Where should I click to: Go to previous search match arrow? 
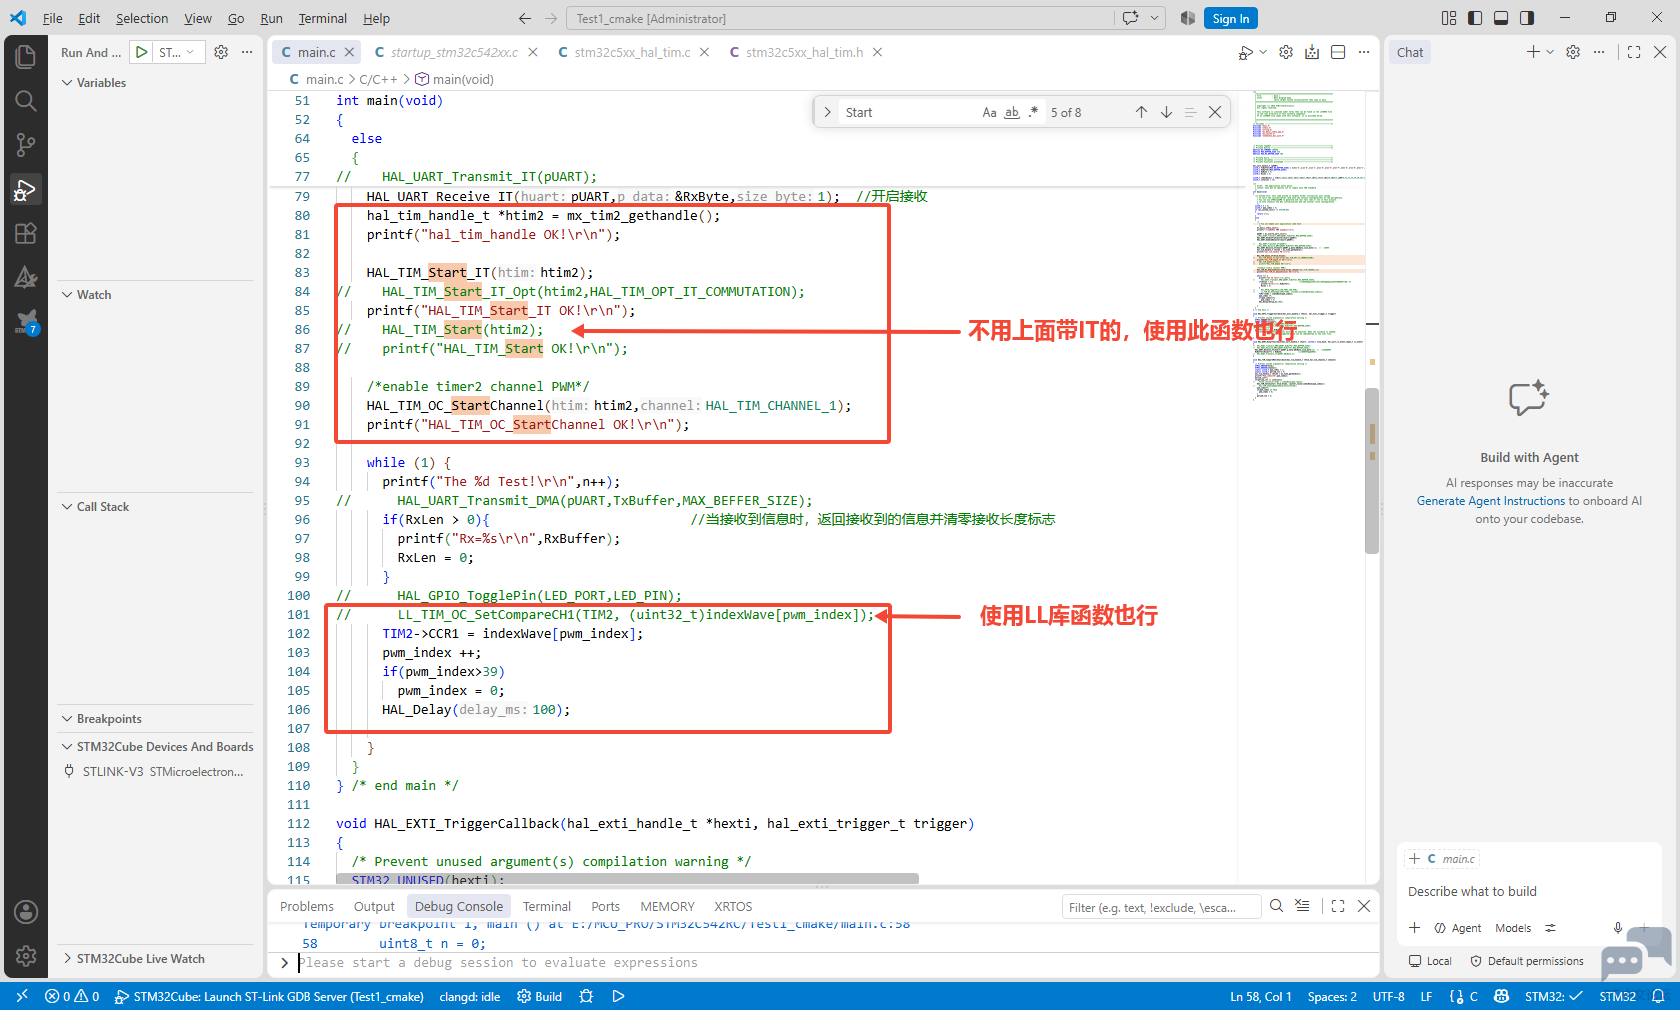[1141, 112]
